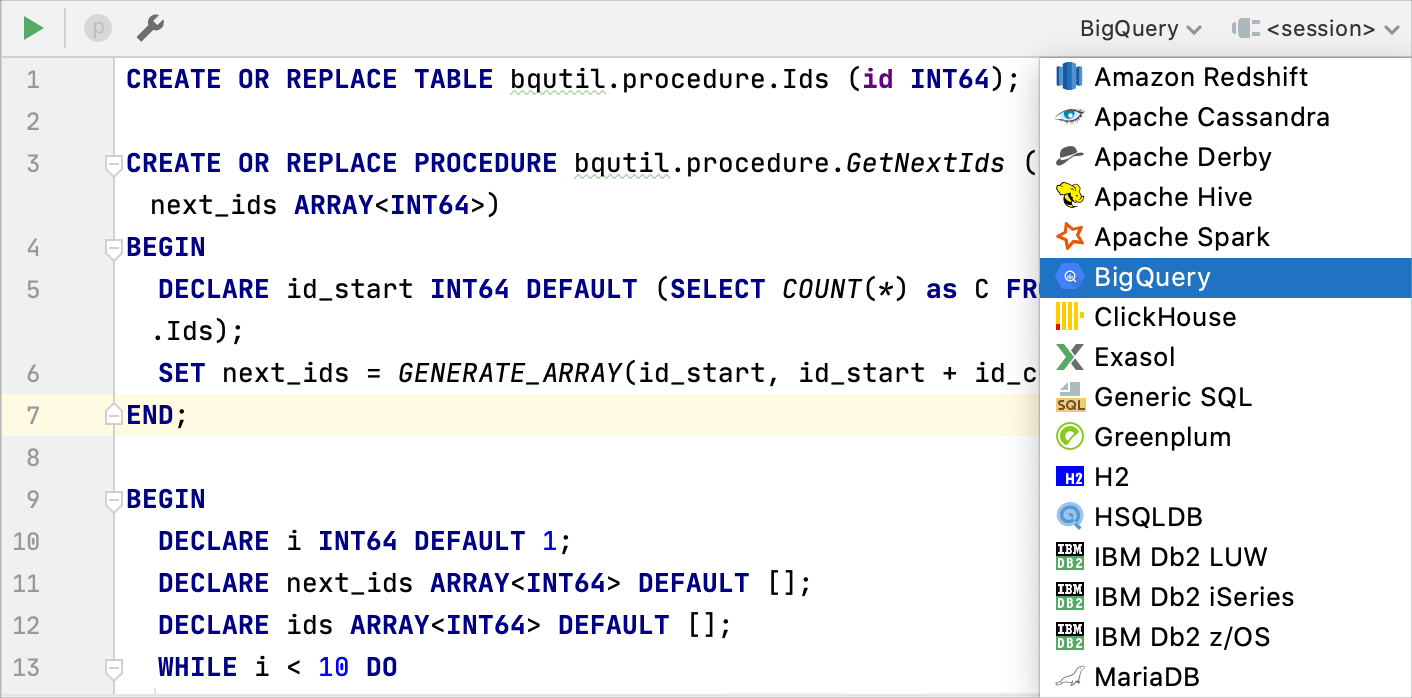Click the Amazon Redshift icon
1412x698 pixels.
pos(1070,77)
